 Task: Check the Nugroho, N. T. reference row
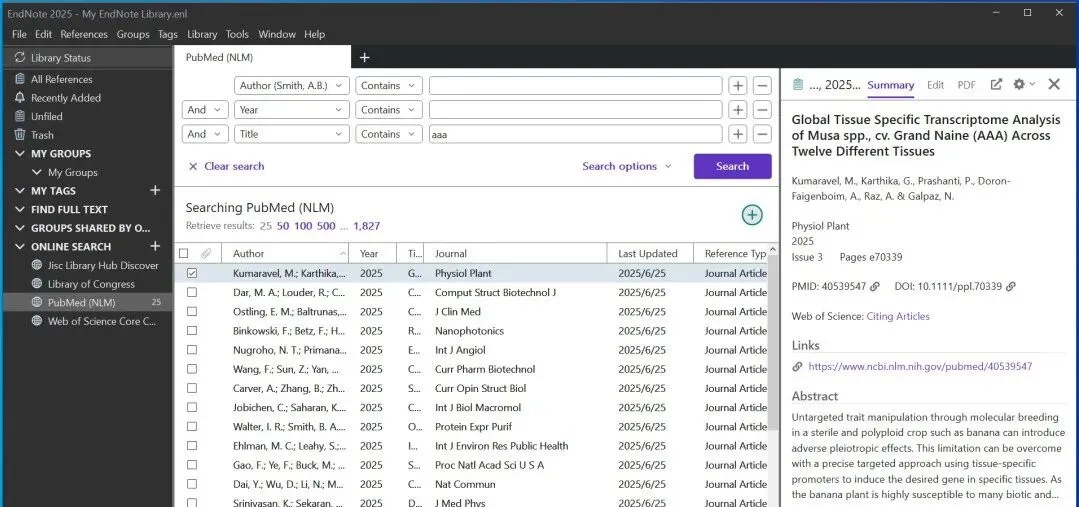pyautogui.click(x=192, y=350)
